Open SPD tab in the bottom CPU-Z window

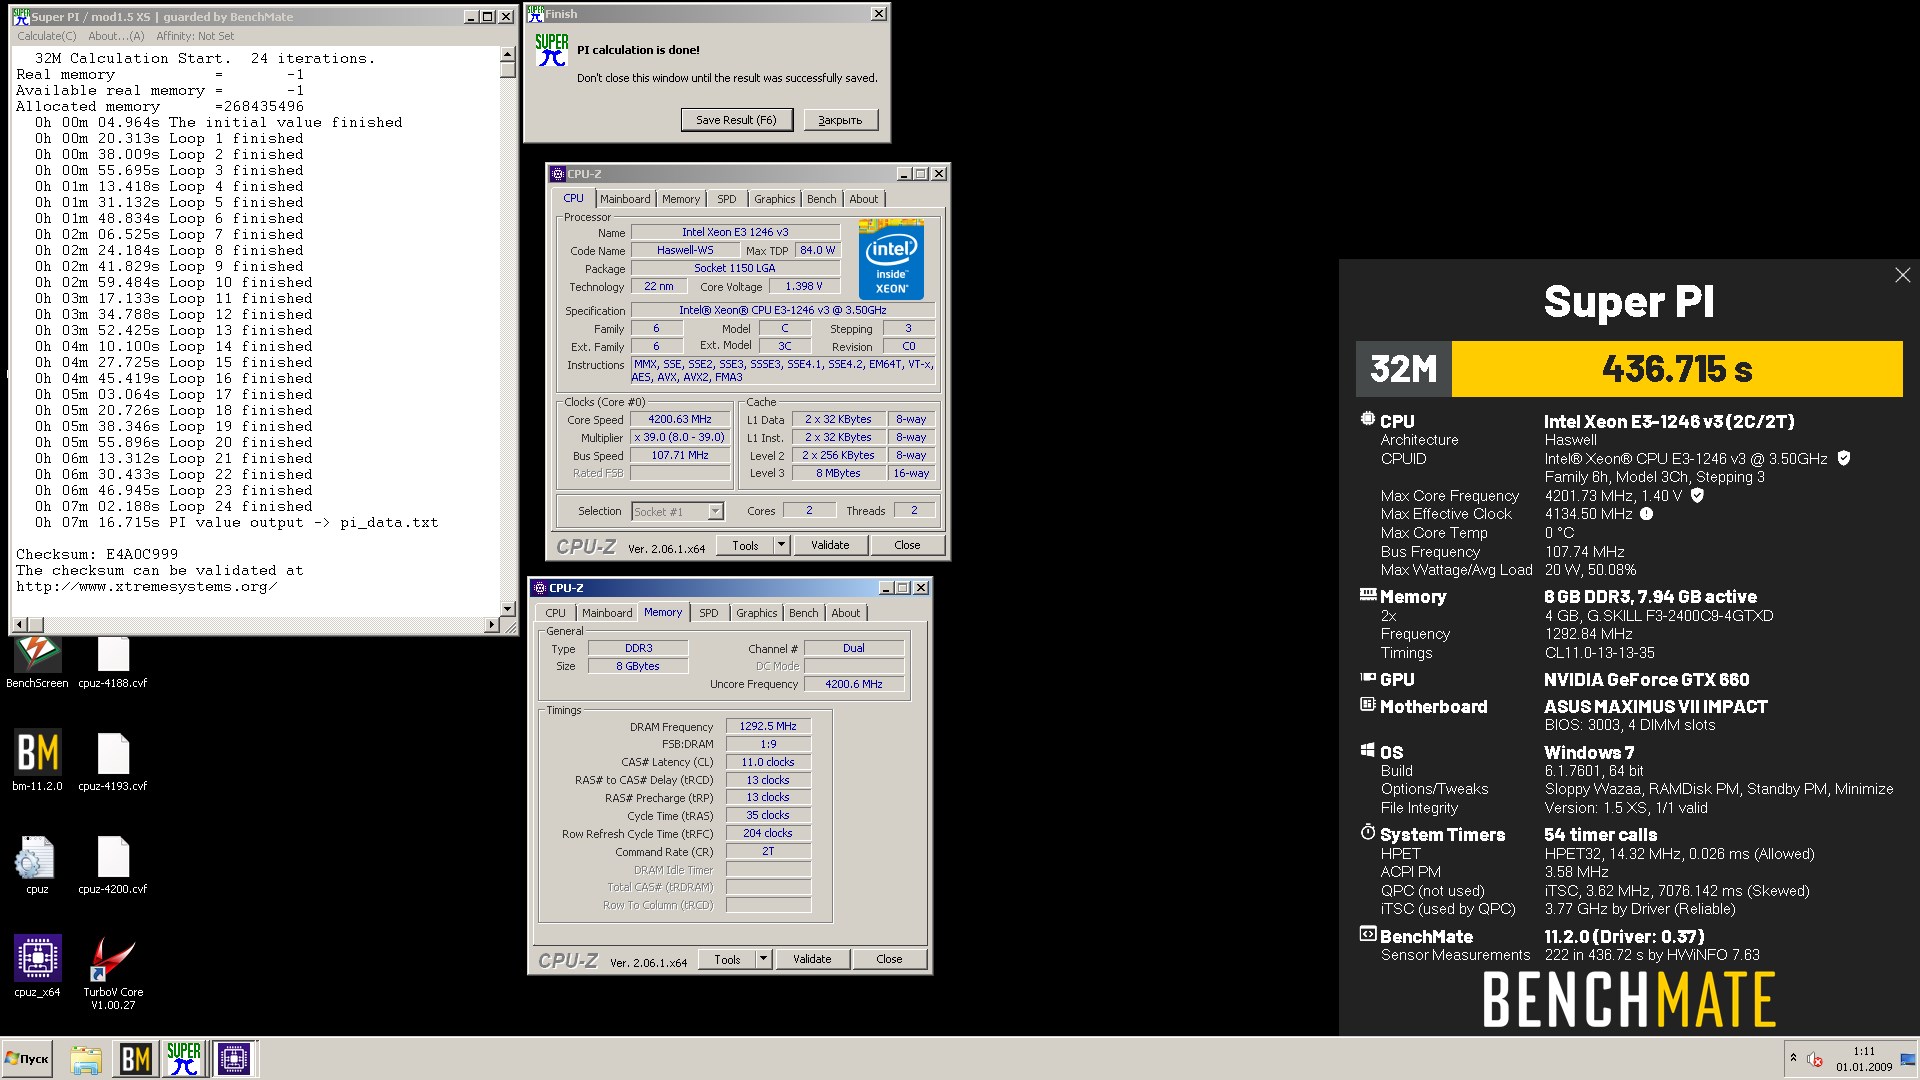coord(709,613)
